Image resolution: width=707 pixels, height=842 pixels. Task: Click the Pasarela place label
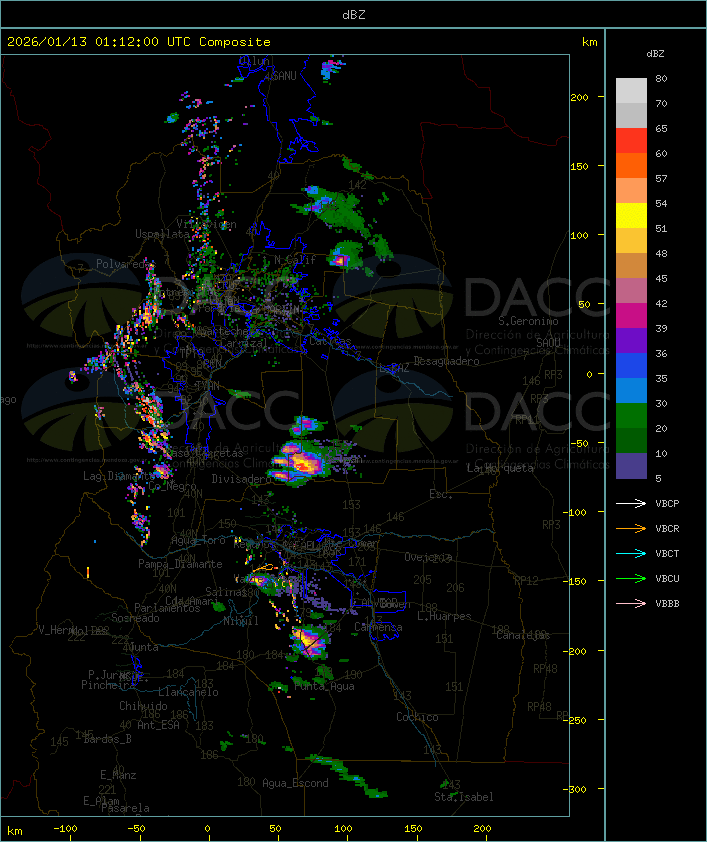click(125, 808)
